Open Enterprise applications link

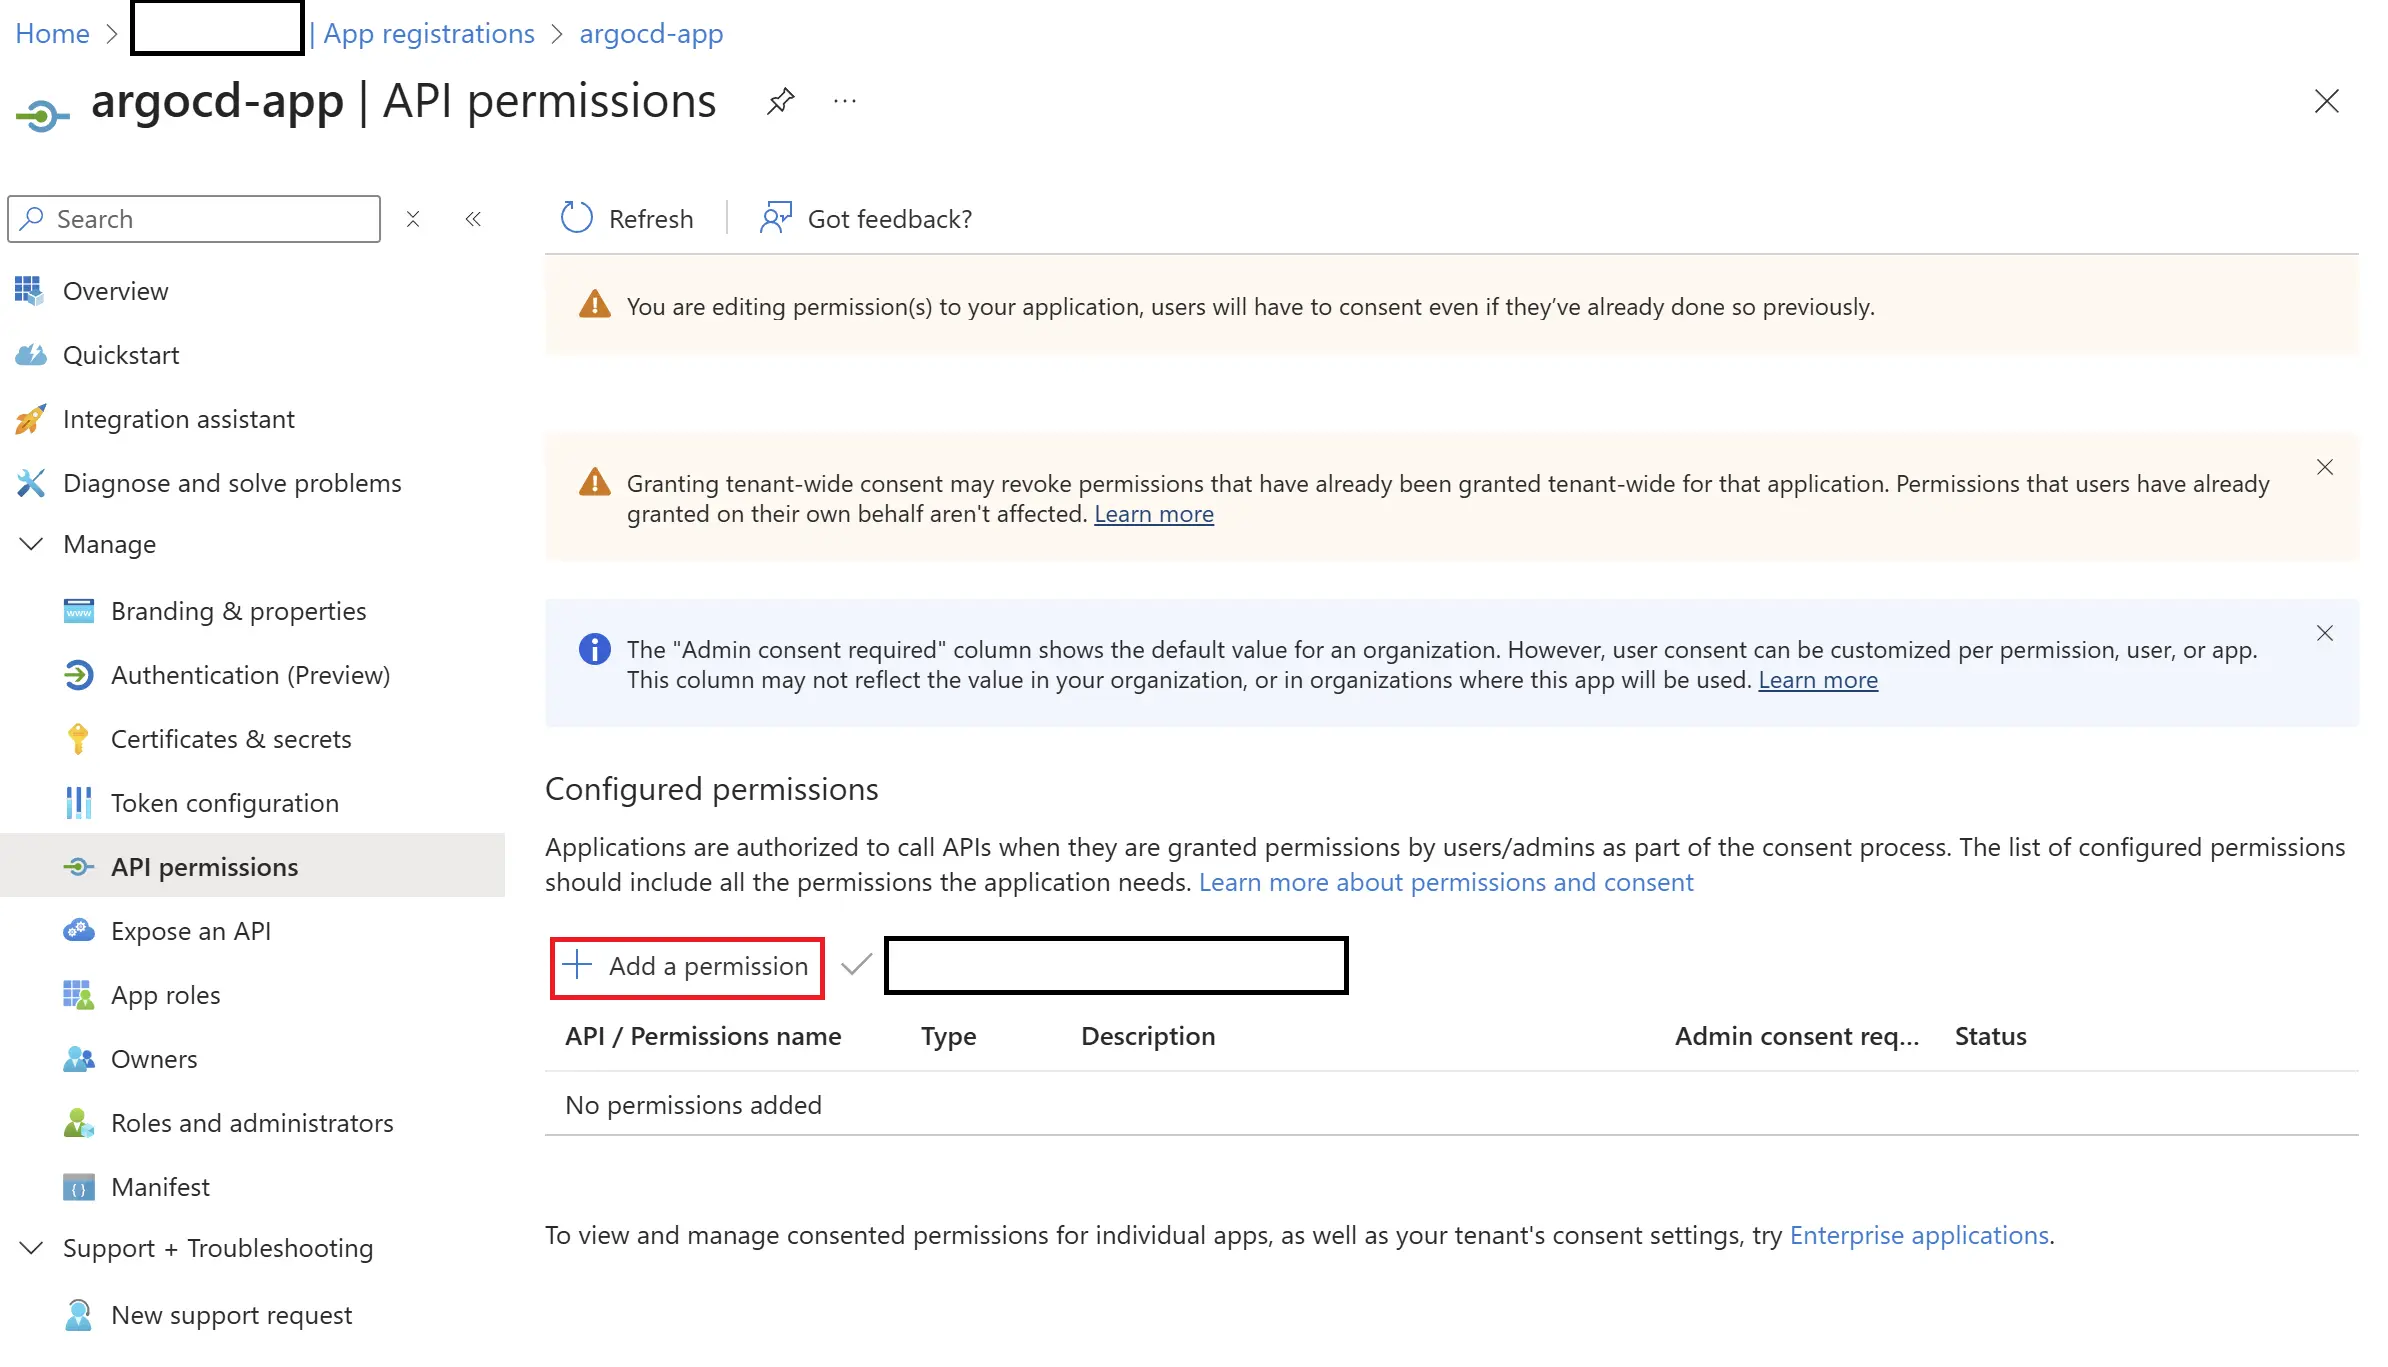(x=1919, y=1235)
